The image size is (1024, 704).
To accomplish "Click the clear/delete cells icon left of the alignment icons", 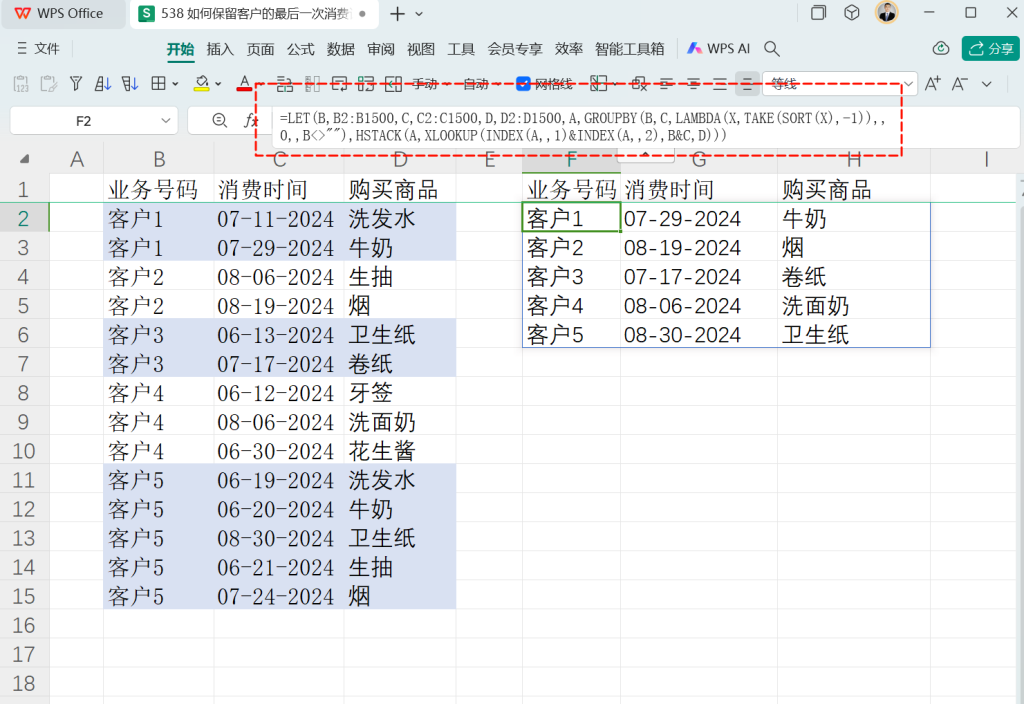I will [639, 84].
